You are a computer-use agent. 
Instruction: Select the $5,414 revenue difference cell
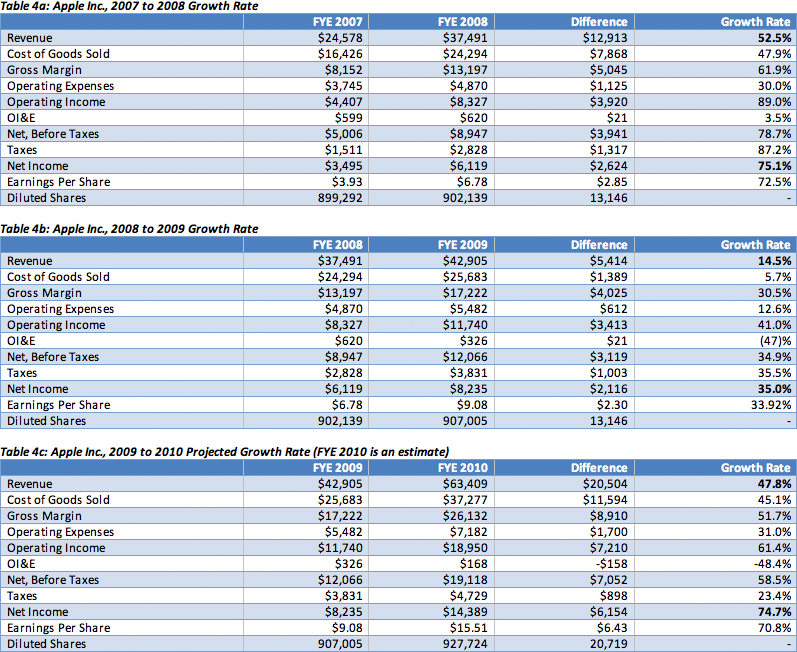[608, 261]
